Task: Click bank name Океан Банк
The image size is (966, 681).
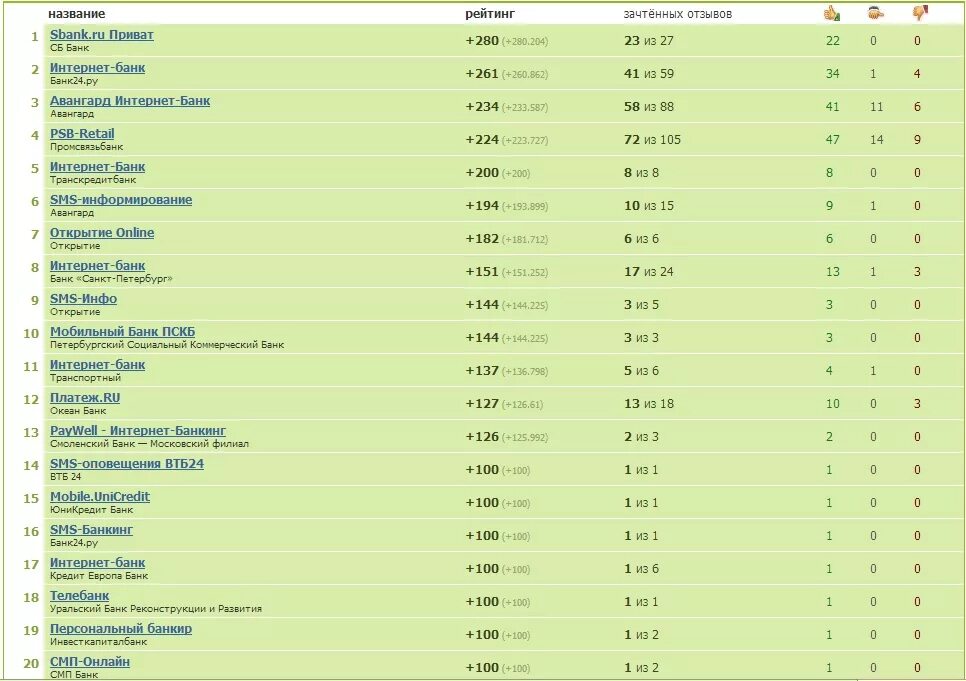Action: tap(78, 410)
